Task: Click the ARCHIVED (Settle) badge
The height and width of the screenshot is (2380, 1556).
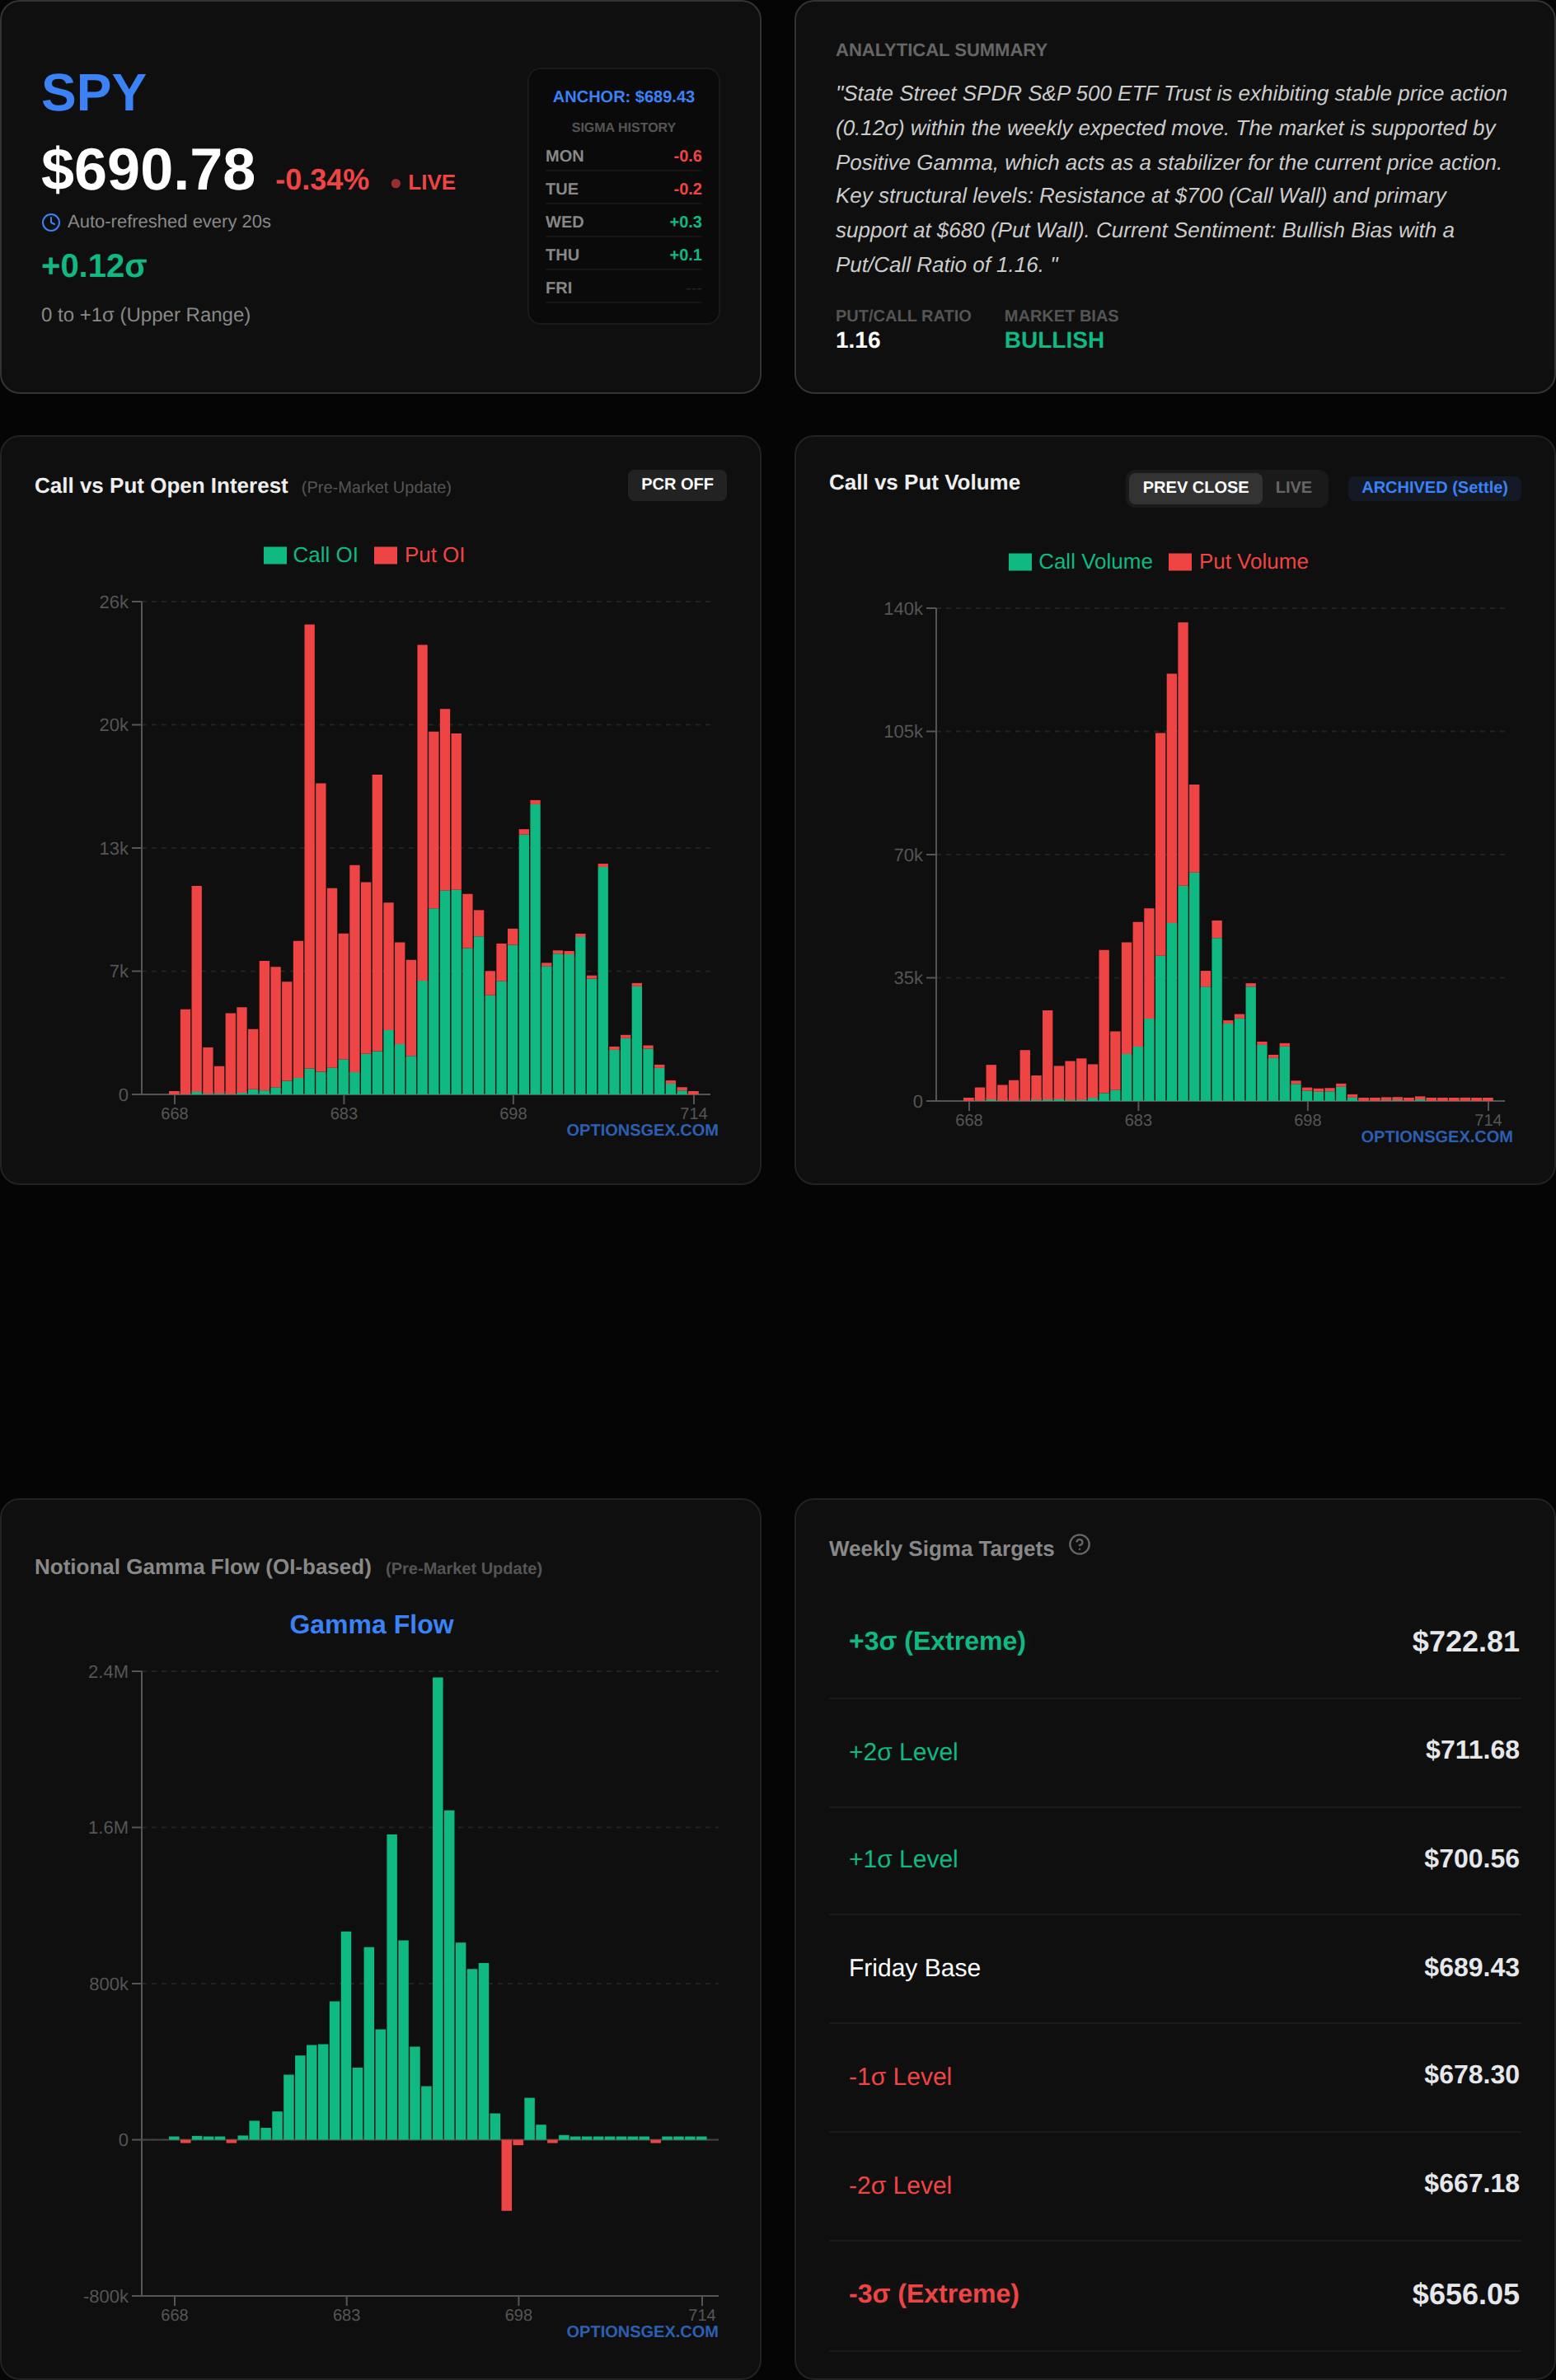Action: tap(1433, 487)
